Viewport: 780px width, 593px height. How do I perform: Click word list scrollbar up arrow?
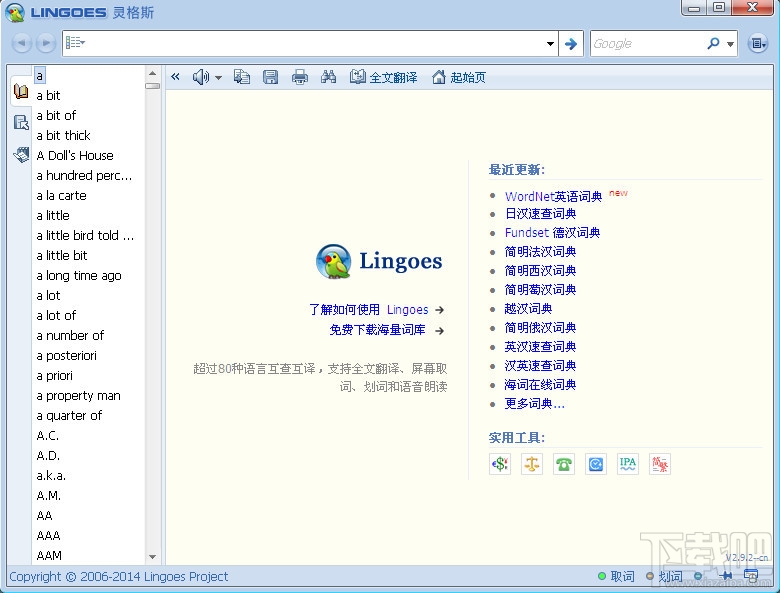[153, 73]
